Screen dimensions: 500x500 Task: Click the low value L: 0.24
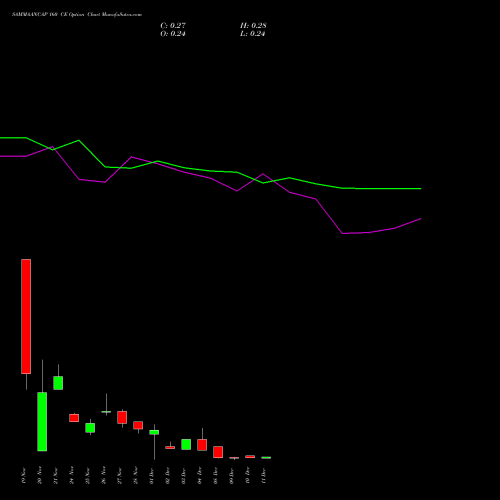pos(253,34)
